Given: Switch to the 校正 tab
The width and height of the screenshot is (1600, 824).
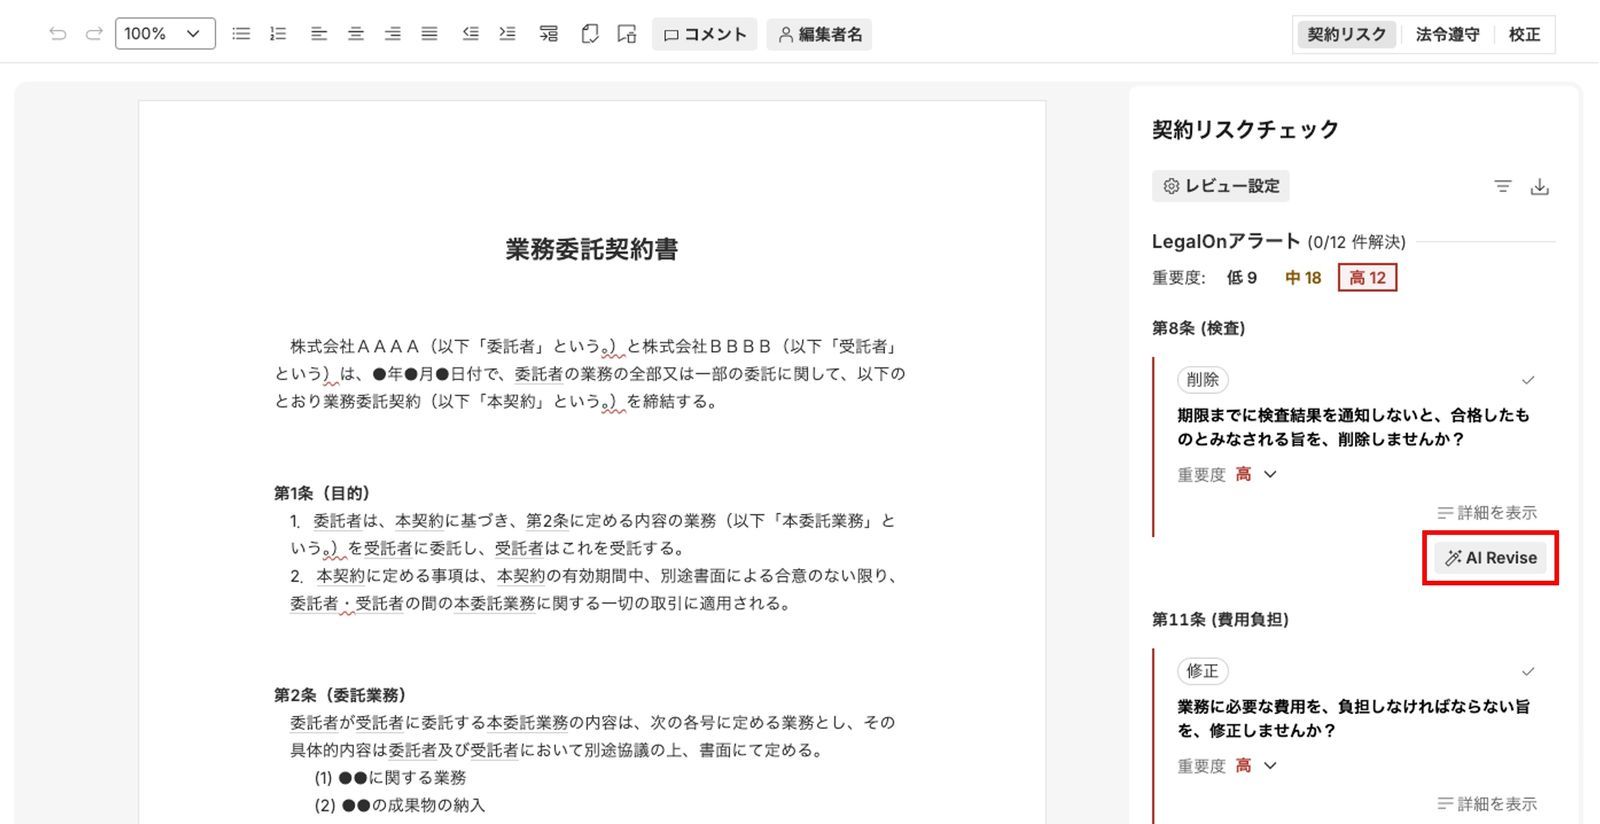Looking at the screenshot, I should [x=1524, y=34].
